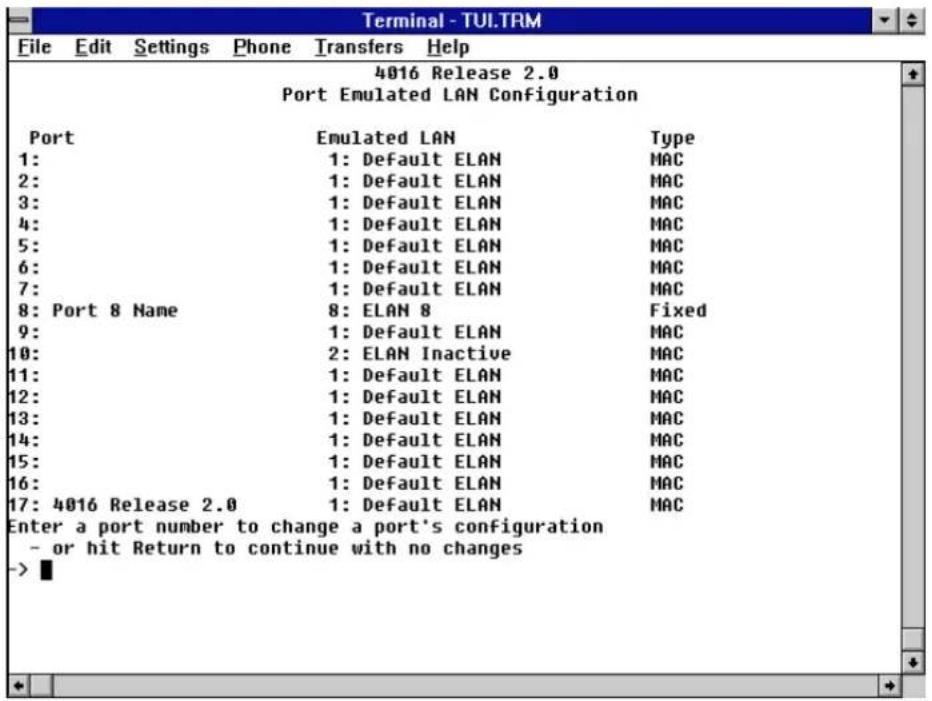Screen dimensions: 932x701
Task: Open the File menu
Action: 34,47
